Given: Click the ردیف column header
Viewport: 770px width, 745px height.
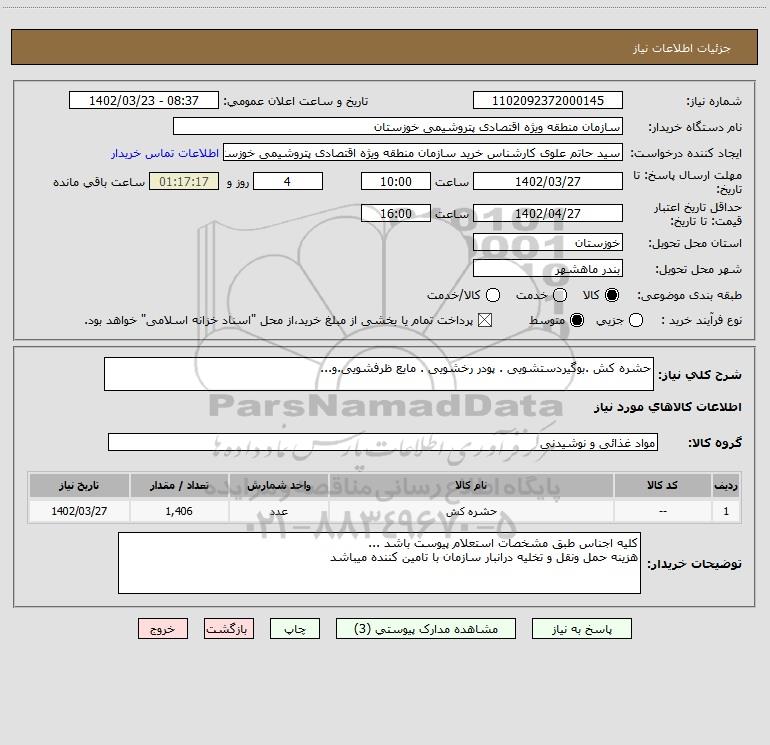Looking at the screenshot, I should pyautogui.click(x=726, y=486).
